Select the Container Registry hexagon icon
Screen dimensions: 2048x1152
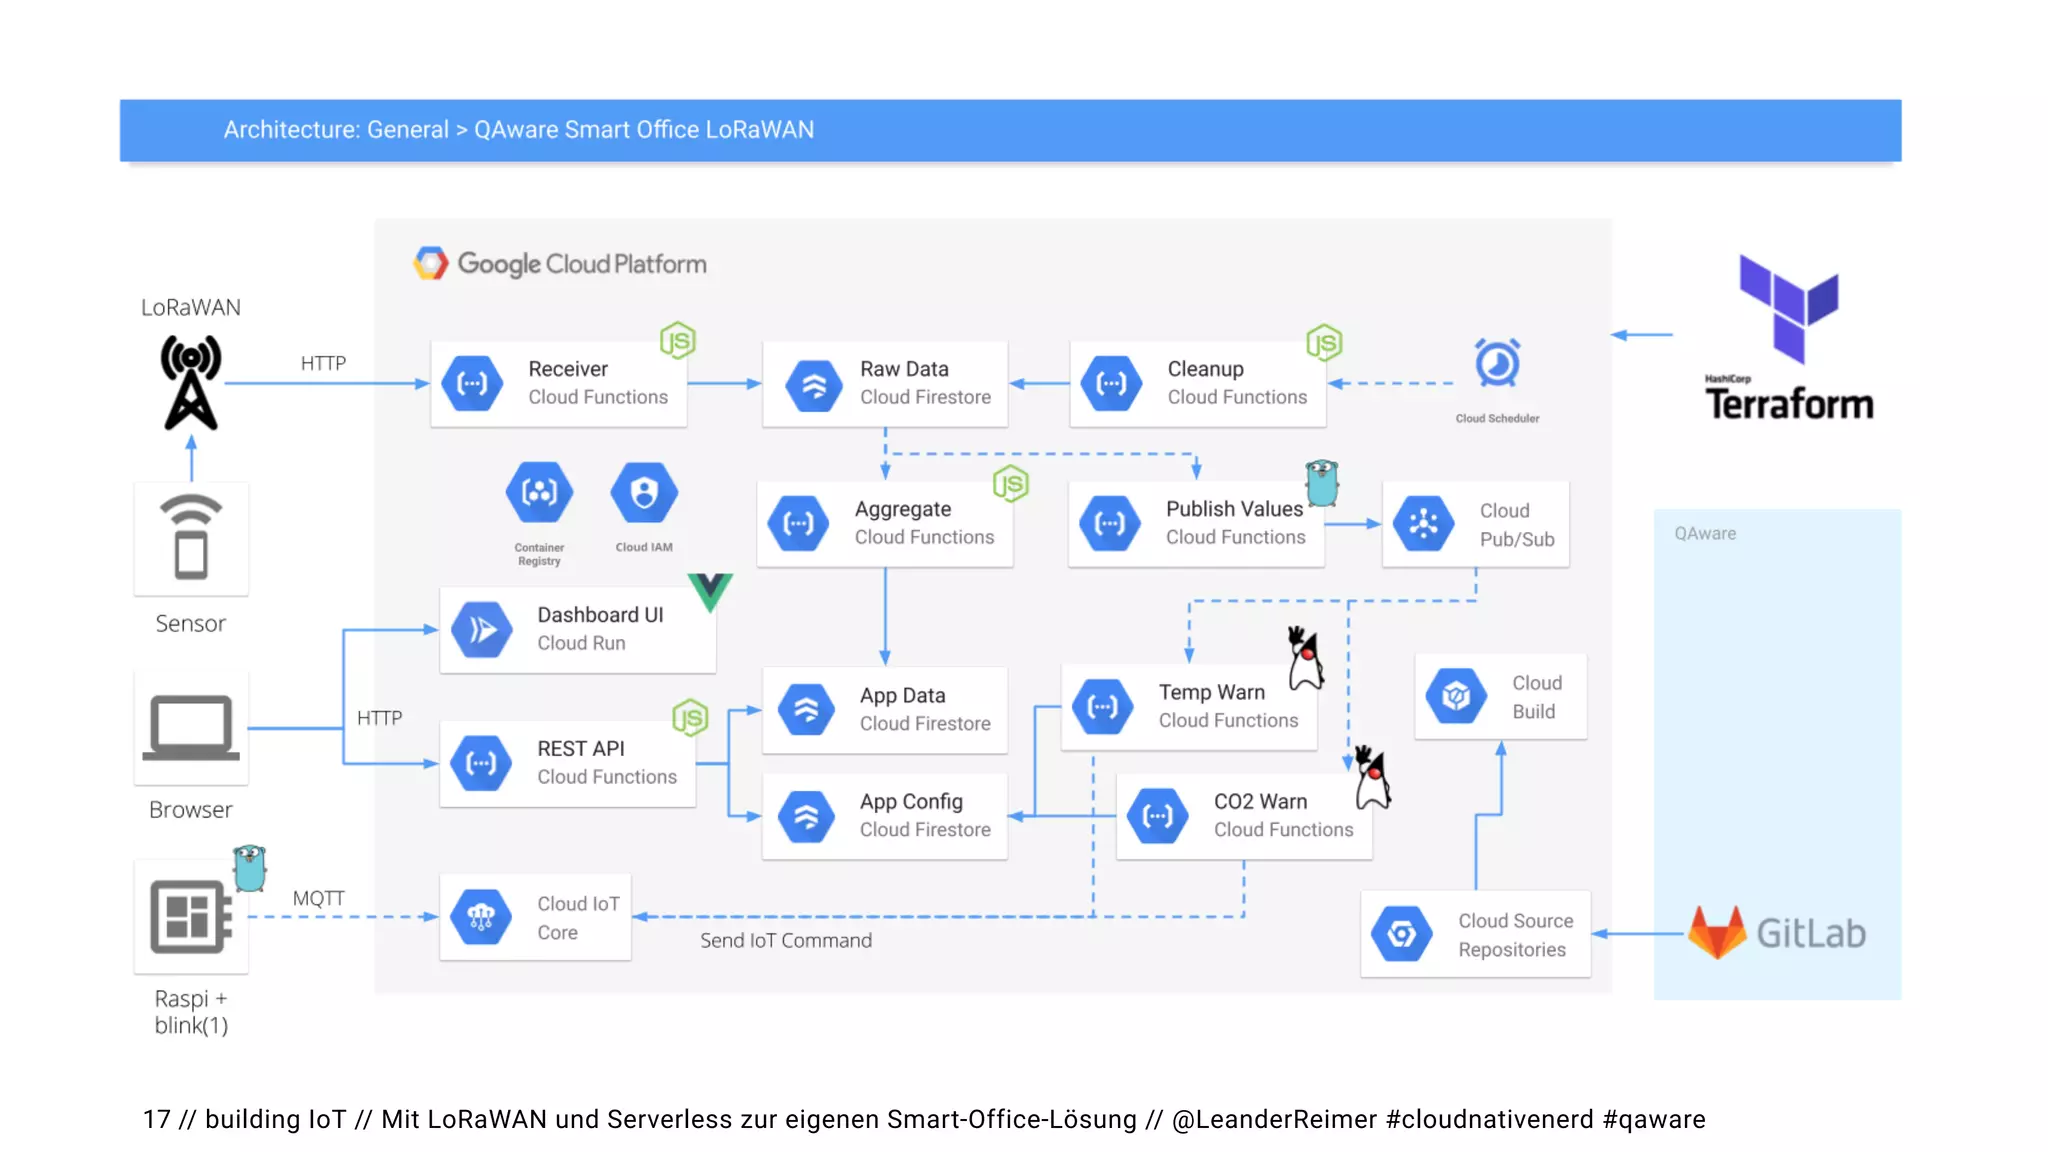[539, 492]
